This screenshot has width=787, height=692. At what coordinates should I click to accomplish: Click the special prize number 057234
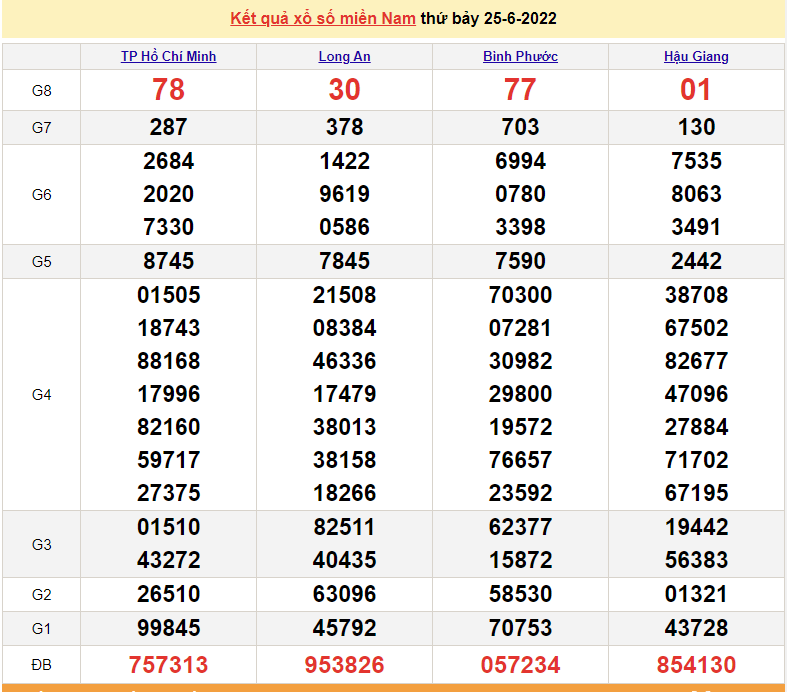click(x=520, y=665)
